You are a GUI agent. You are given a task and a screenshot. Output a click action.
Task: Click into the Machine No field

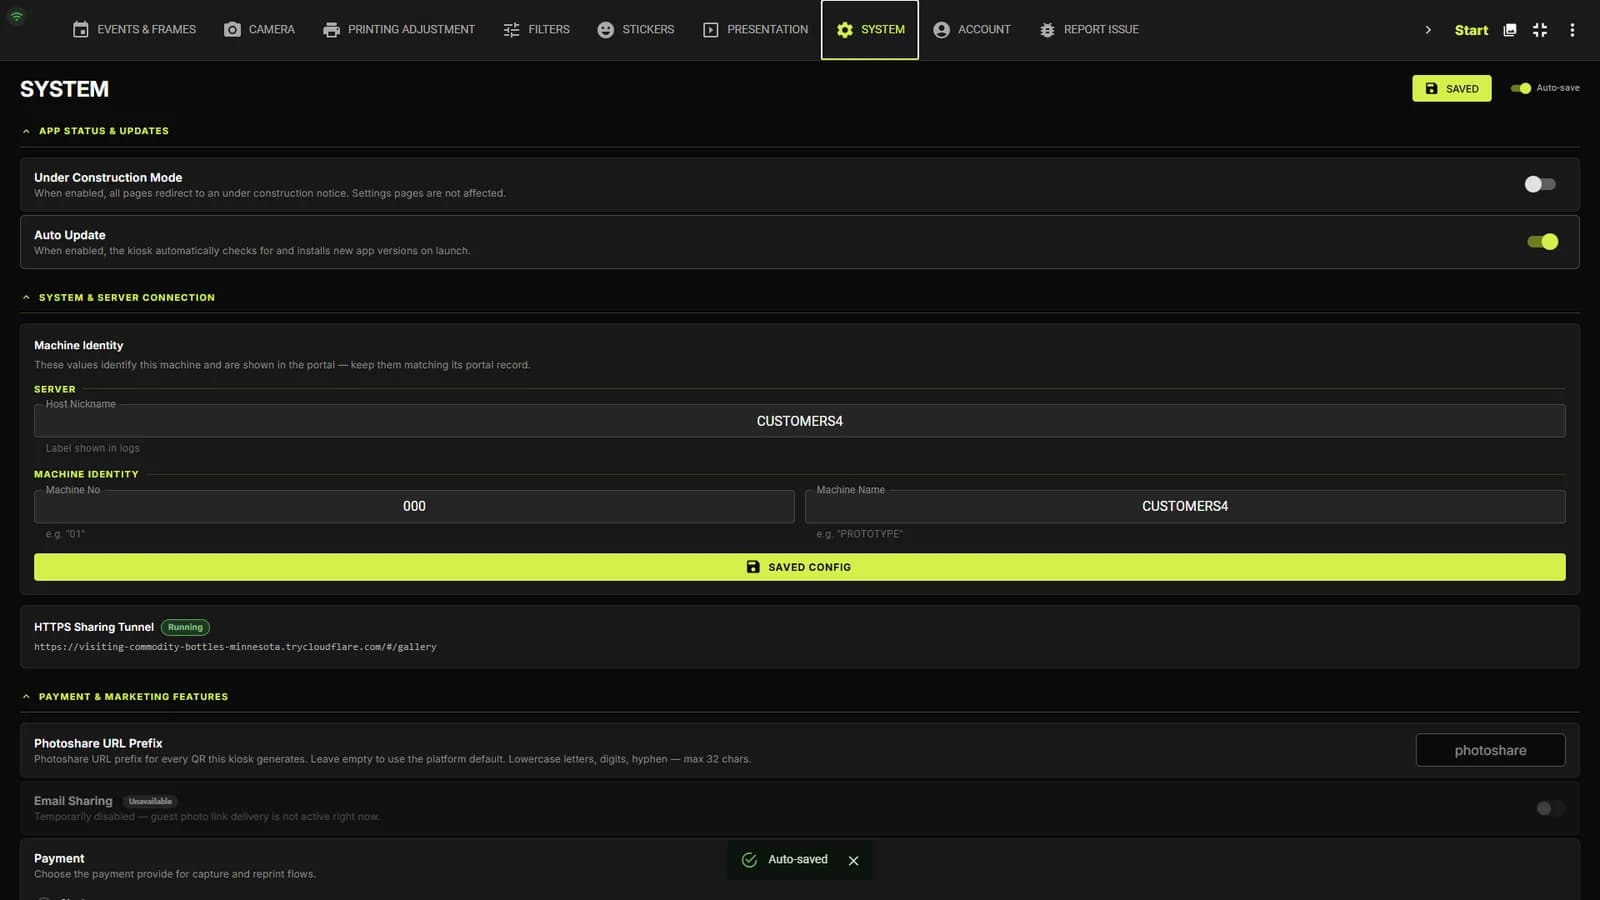tap(414, 506)
